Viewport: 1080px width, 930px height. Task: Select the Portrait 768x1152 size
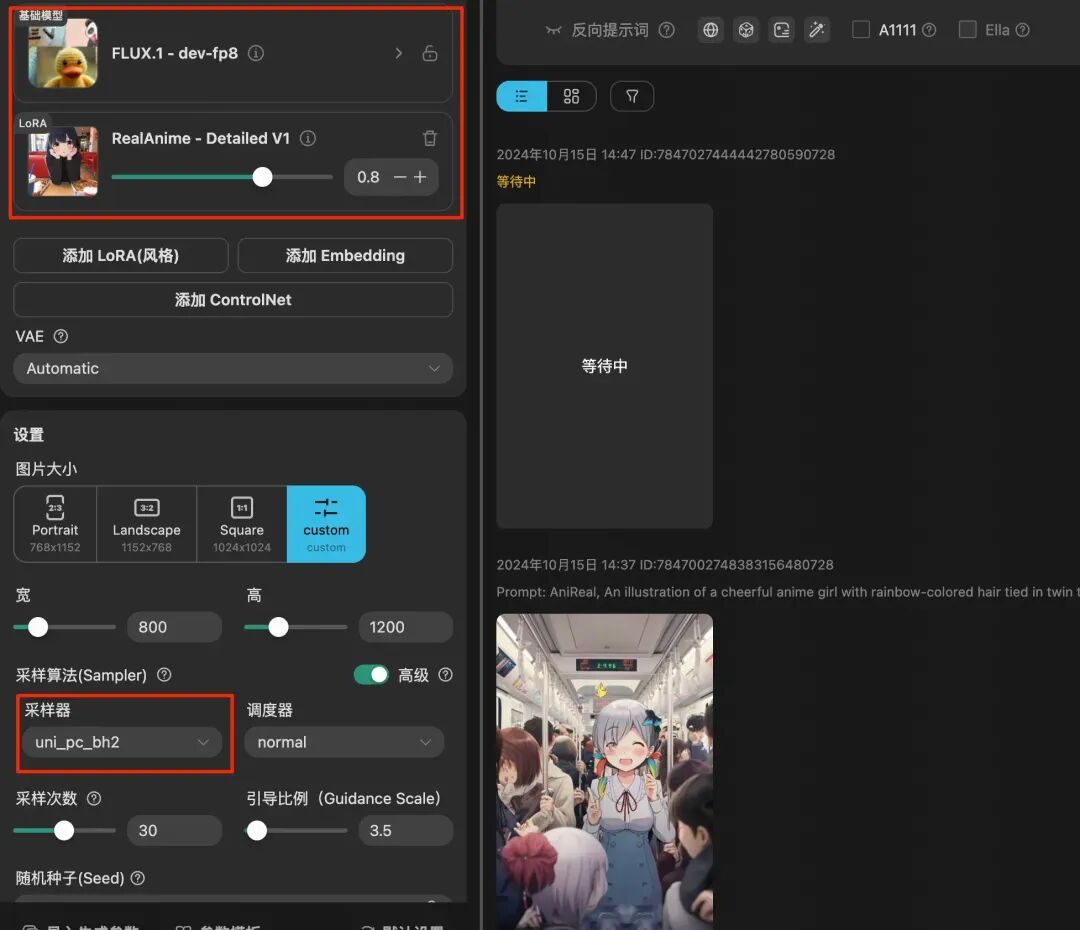pos(55,524)
